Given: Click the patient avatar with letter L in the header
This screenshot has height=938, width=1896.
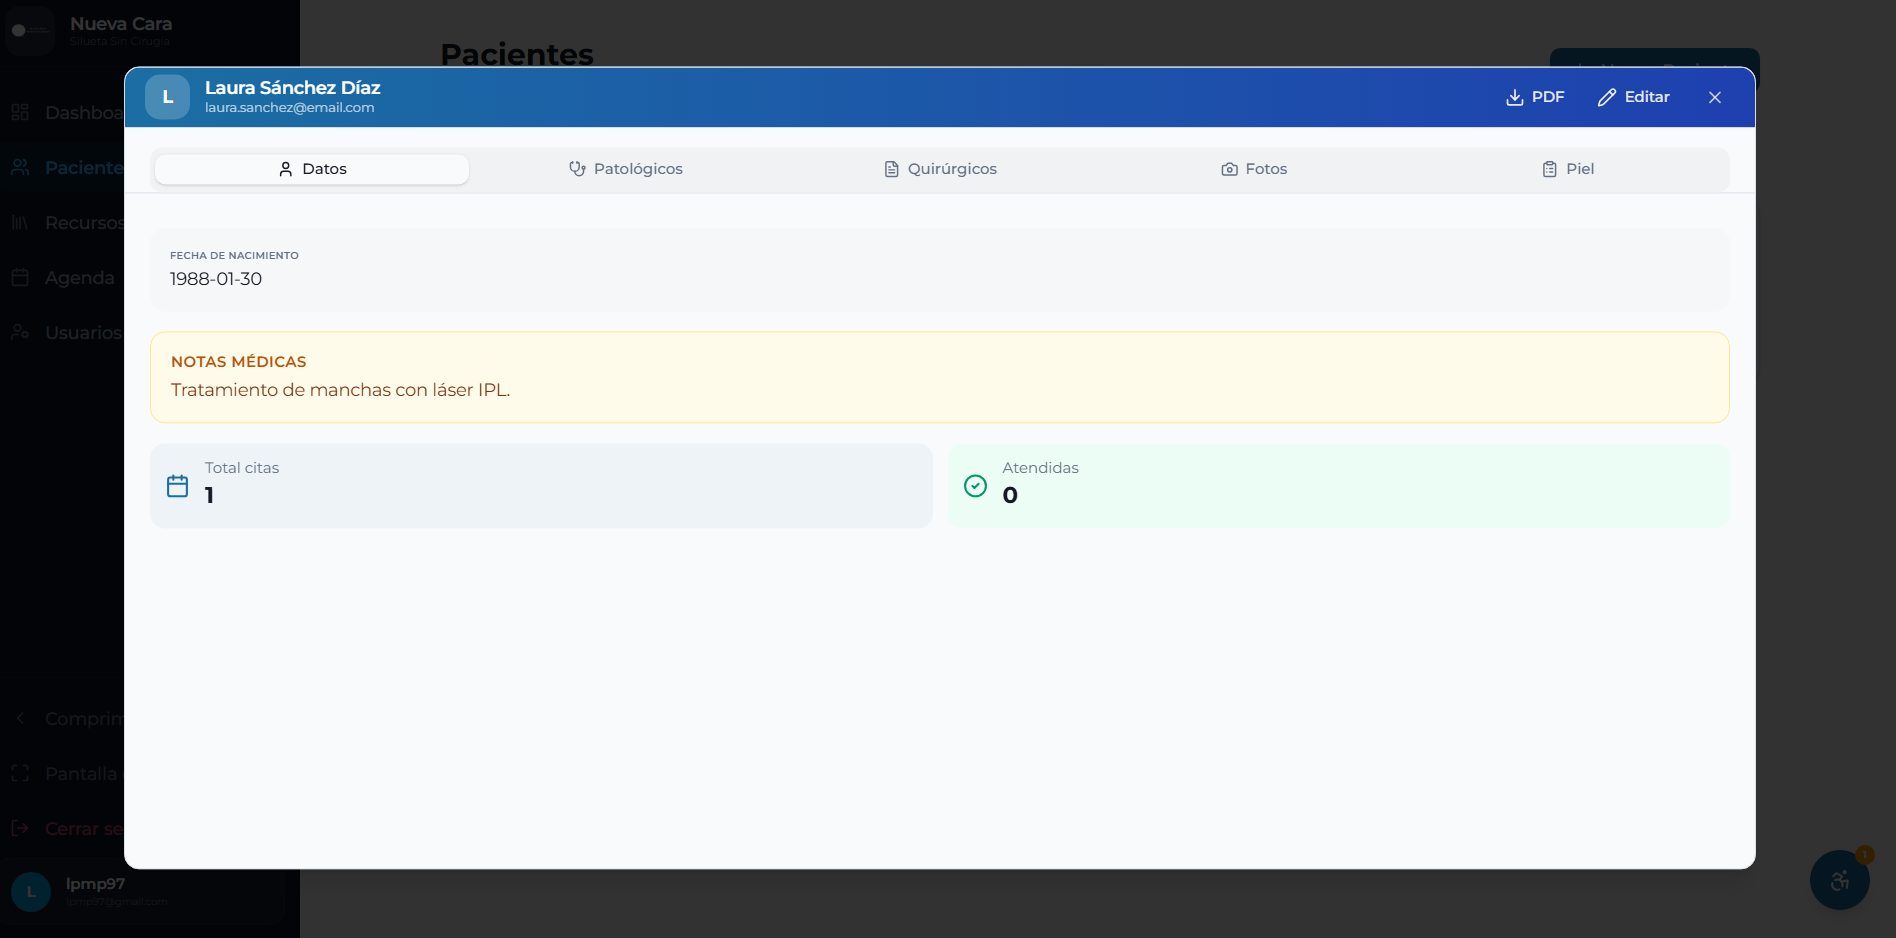Looking at the screenshot, I should click(x=167, y=97).
